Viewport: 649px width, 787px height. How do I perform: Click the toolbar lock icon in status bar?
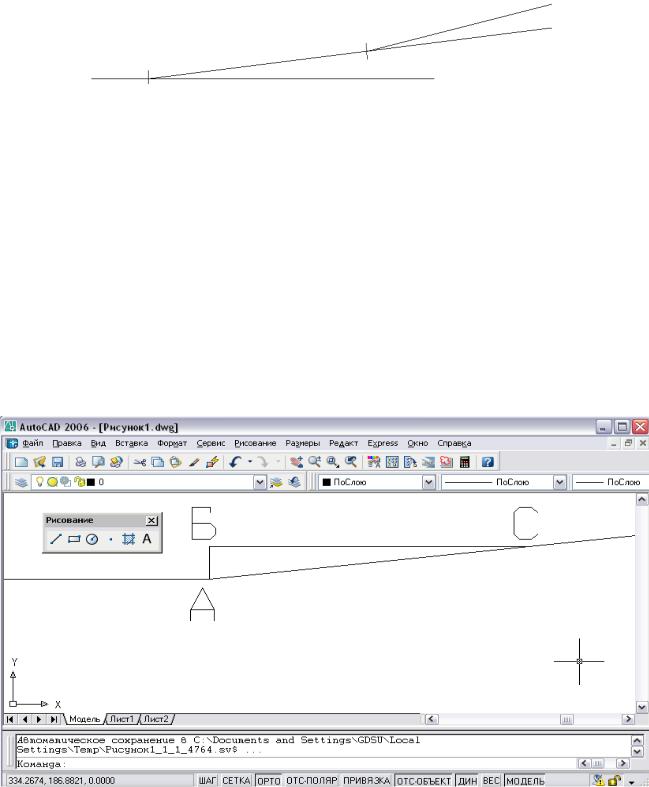(x=614, y=780)
